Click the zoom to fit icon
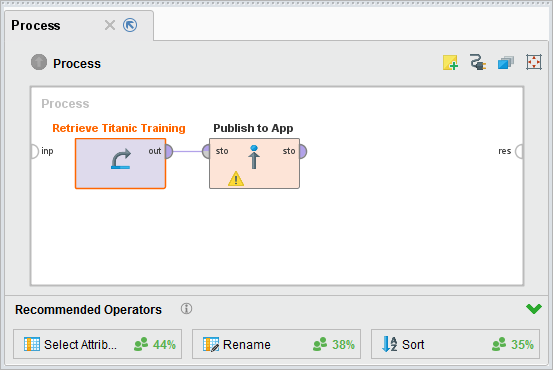Screen dimensions: 553x370 tap(534, 62)
